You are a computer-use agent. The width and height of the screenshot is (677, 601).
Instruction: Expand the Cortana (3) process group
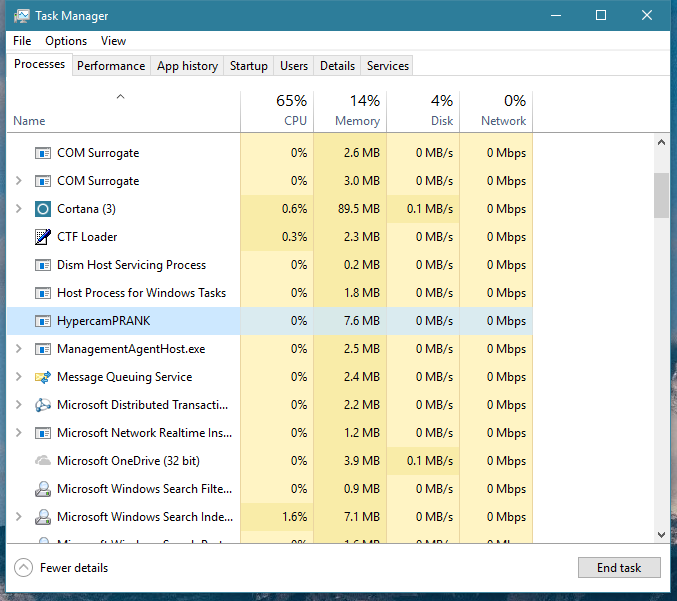(19, 209)
